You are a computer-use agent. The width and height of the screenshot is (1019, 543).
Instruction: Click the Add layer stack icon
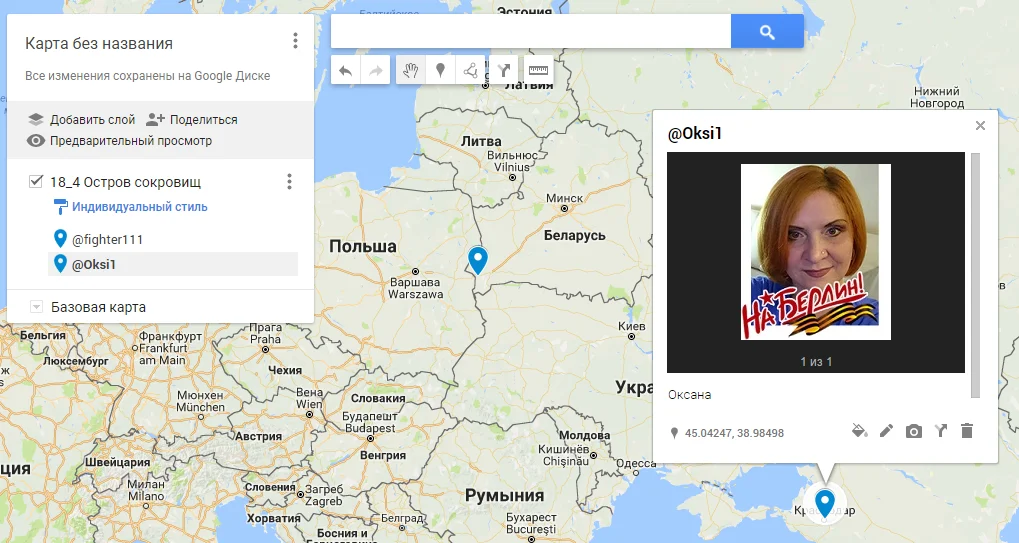coord(36,120)
